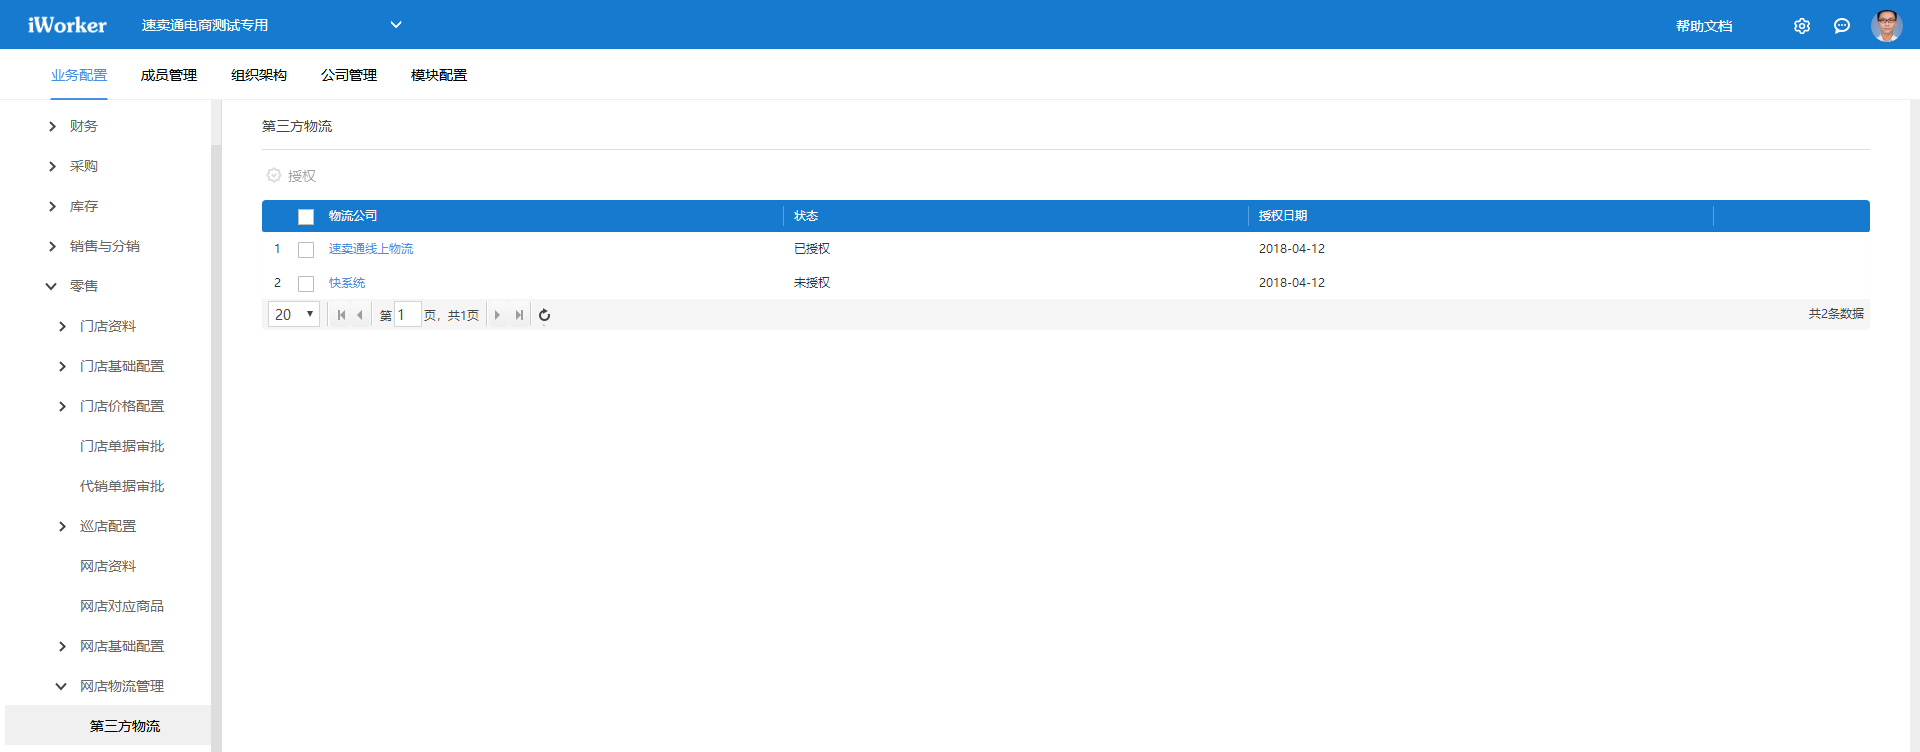The height and width of the screenshot is (752, 1920).
Task: Expand the 财务 tree node
Action: click(52, 126)
